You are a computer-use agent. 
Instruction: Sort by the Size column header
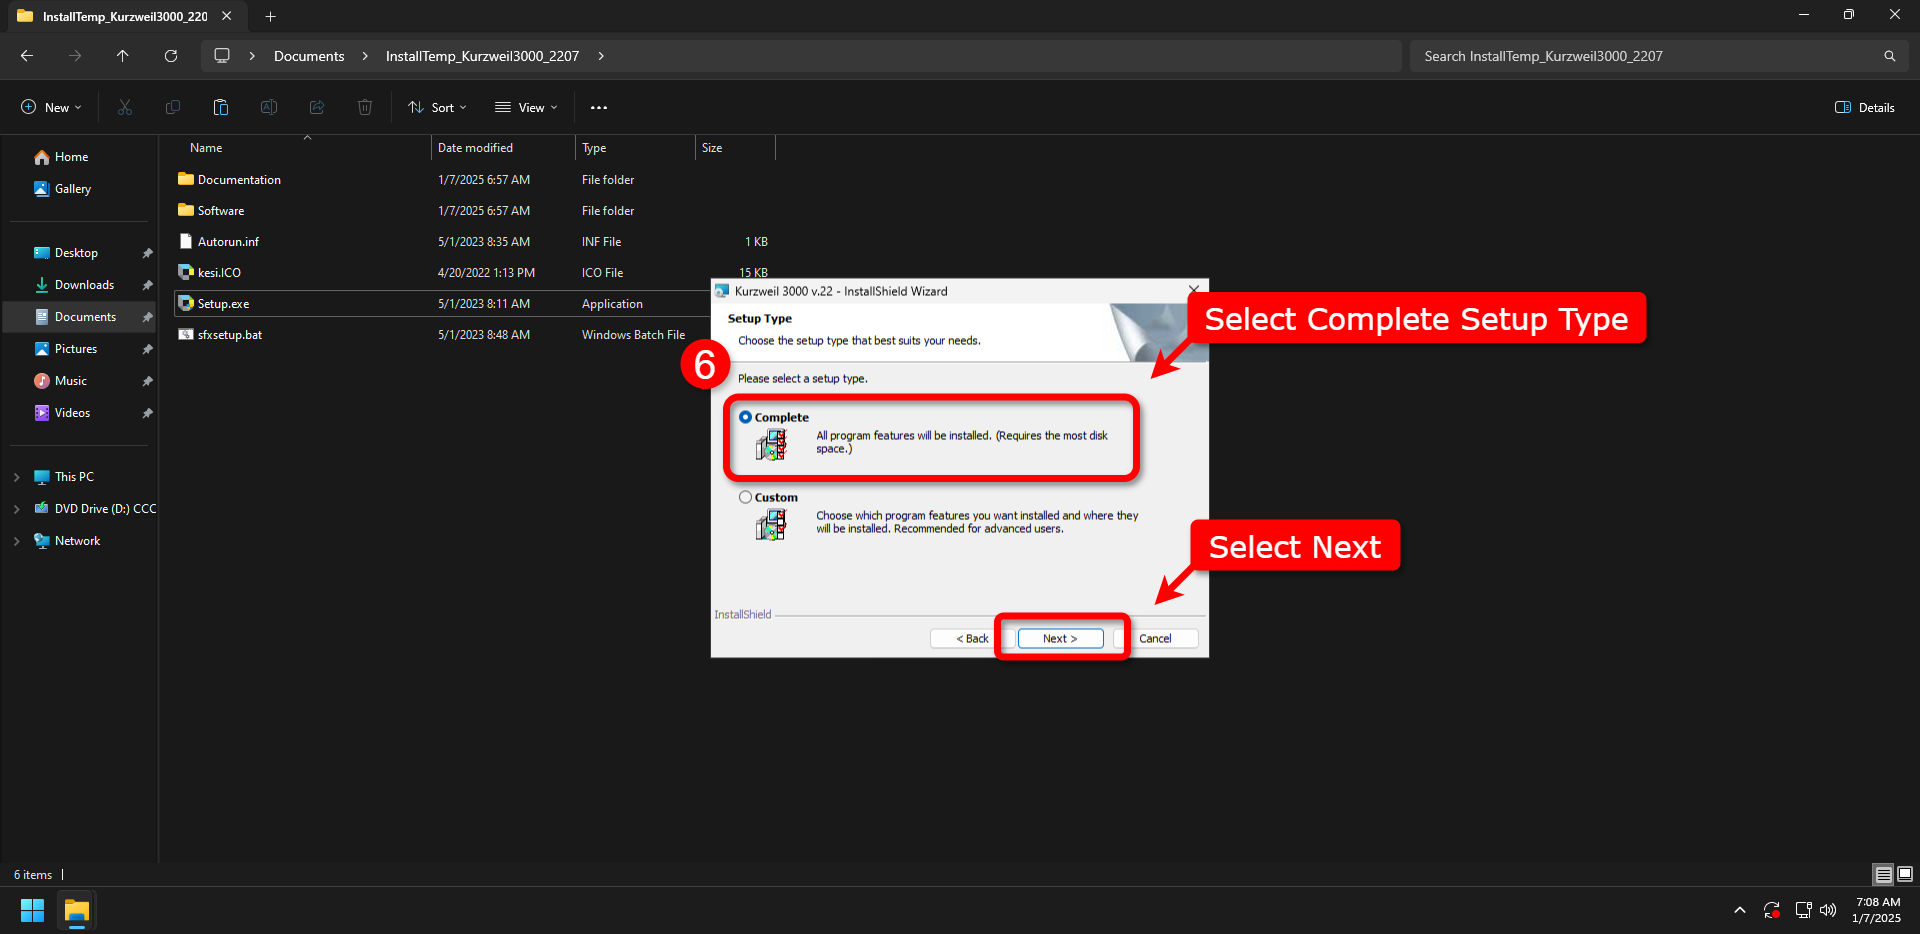tap(735, 148)
